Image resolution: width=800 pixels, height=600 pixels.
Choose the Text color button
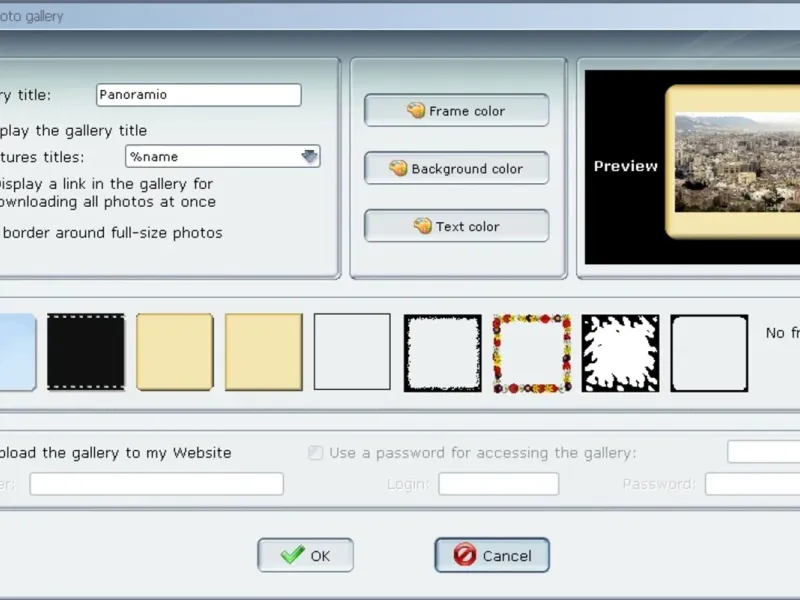pos(457,226)
